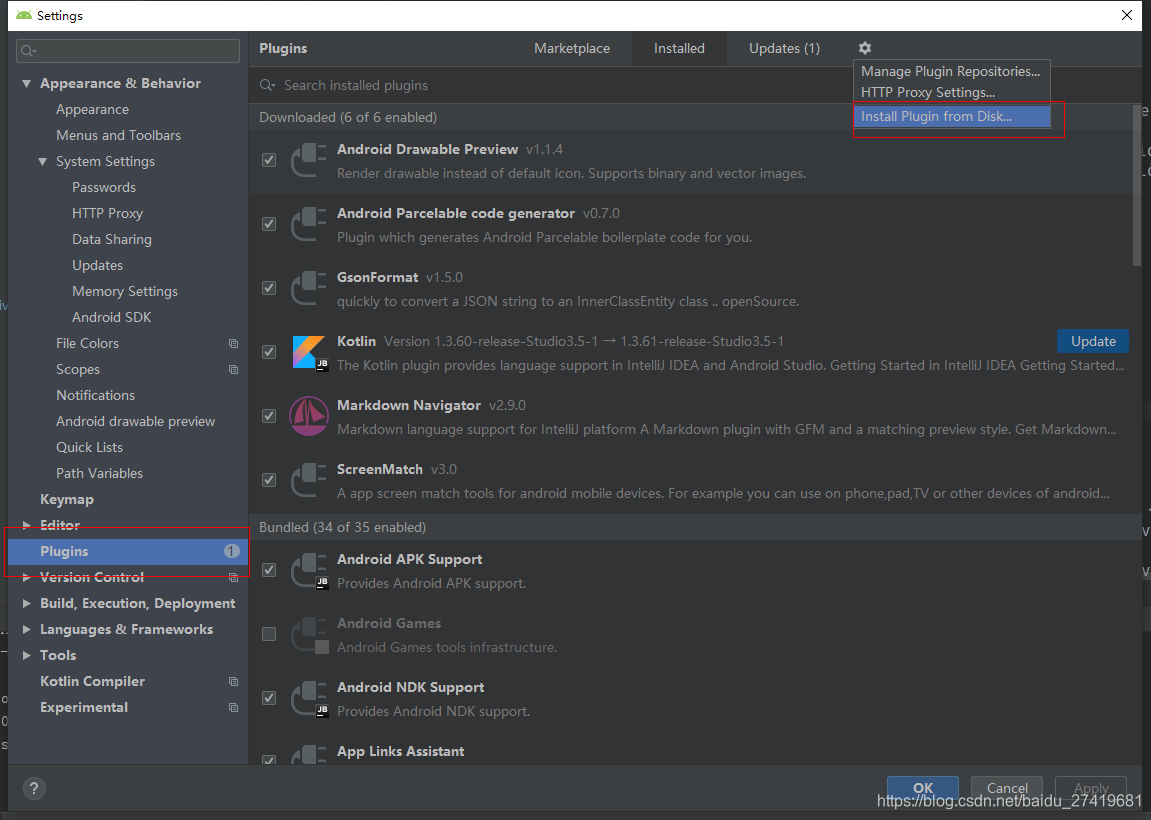
Task: Switch to the Installed tab
Action: click(x=679, y=48)
